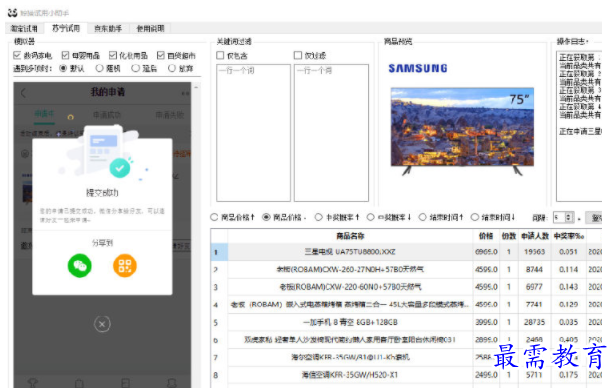Enable the 仅过滤 keyword filter checkbox

pyautogui.click(x=298, y=55)
